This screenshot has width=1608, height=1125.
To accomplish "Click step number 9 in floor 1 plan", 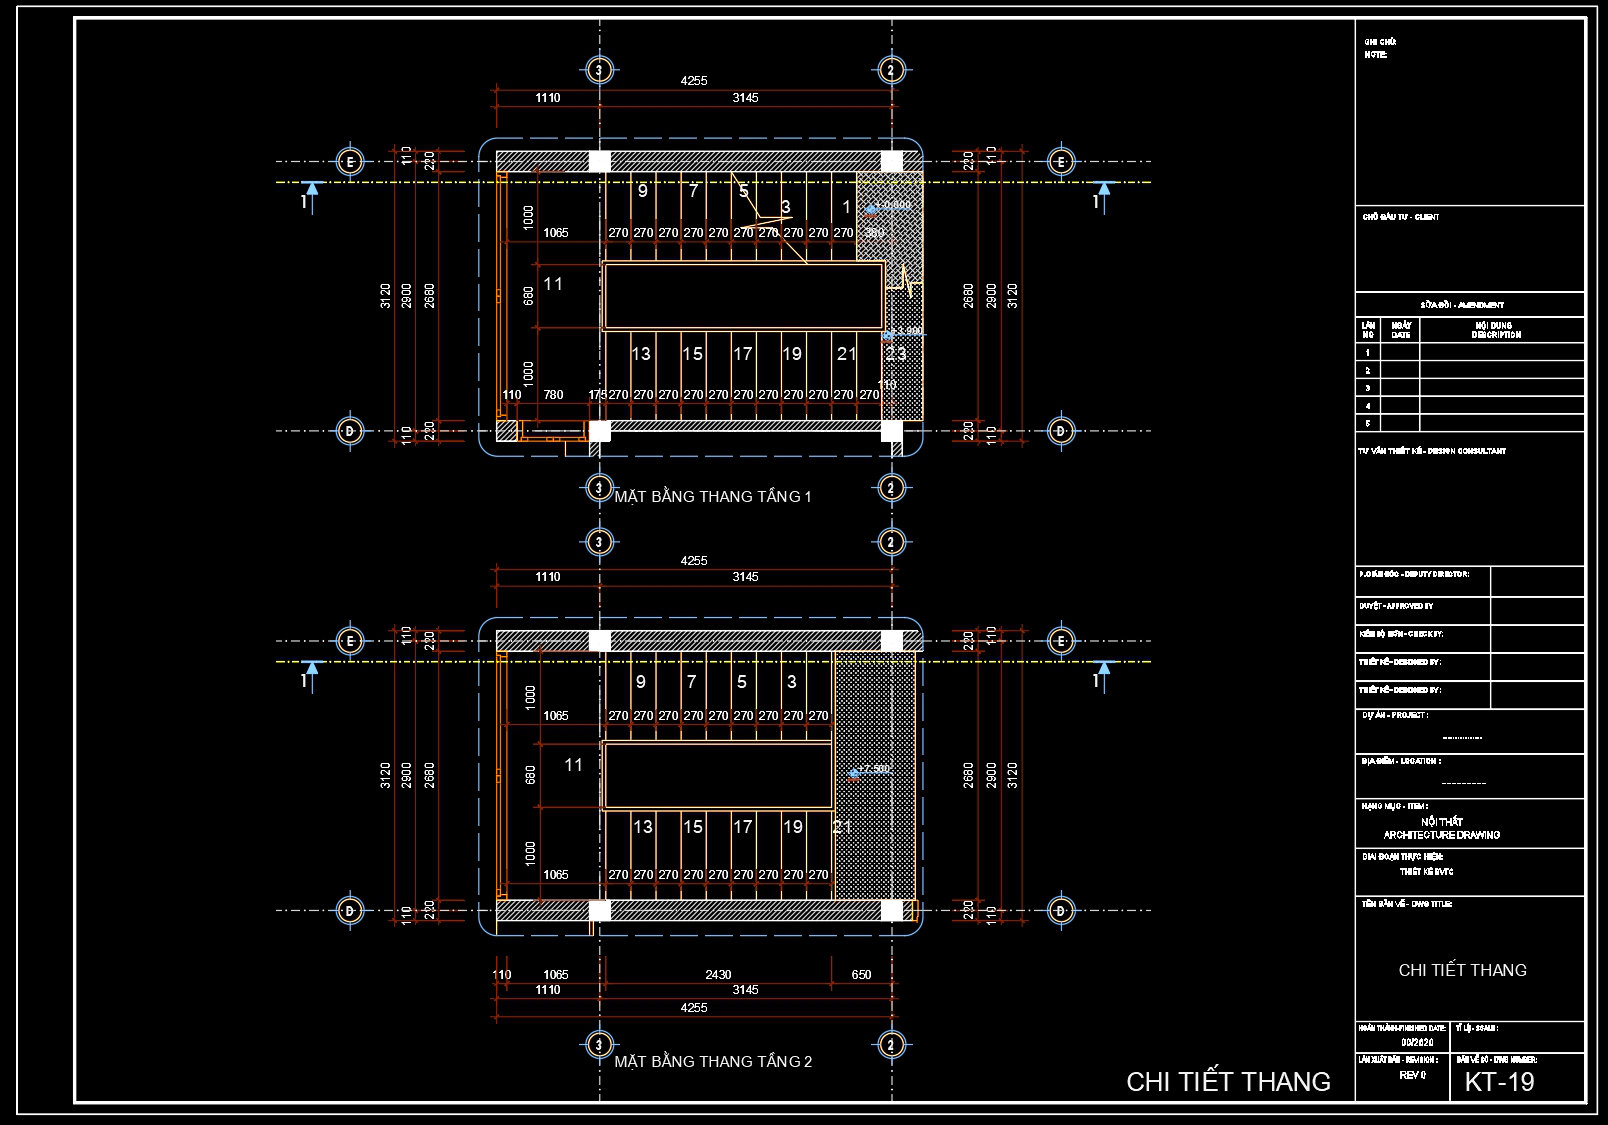I will pos(643,191).
